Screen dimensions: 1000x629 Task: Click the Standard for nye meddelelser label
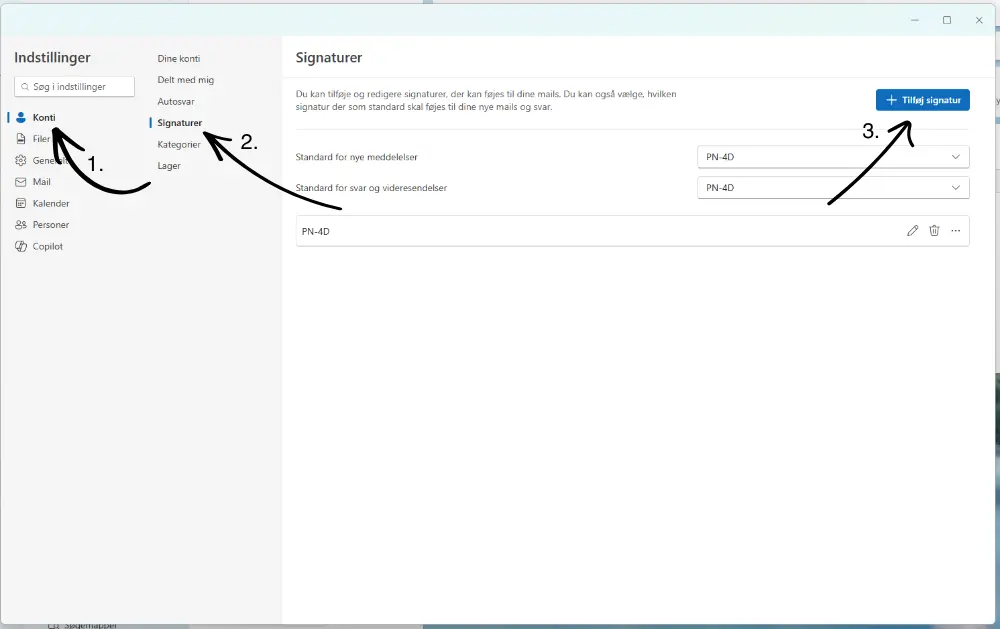[x=357, y=157]
